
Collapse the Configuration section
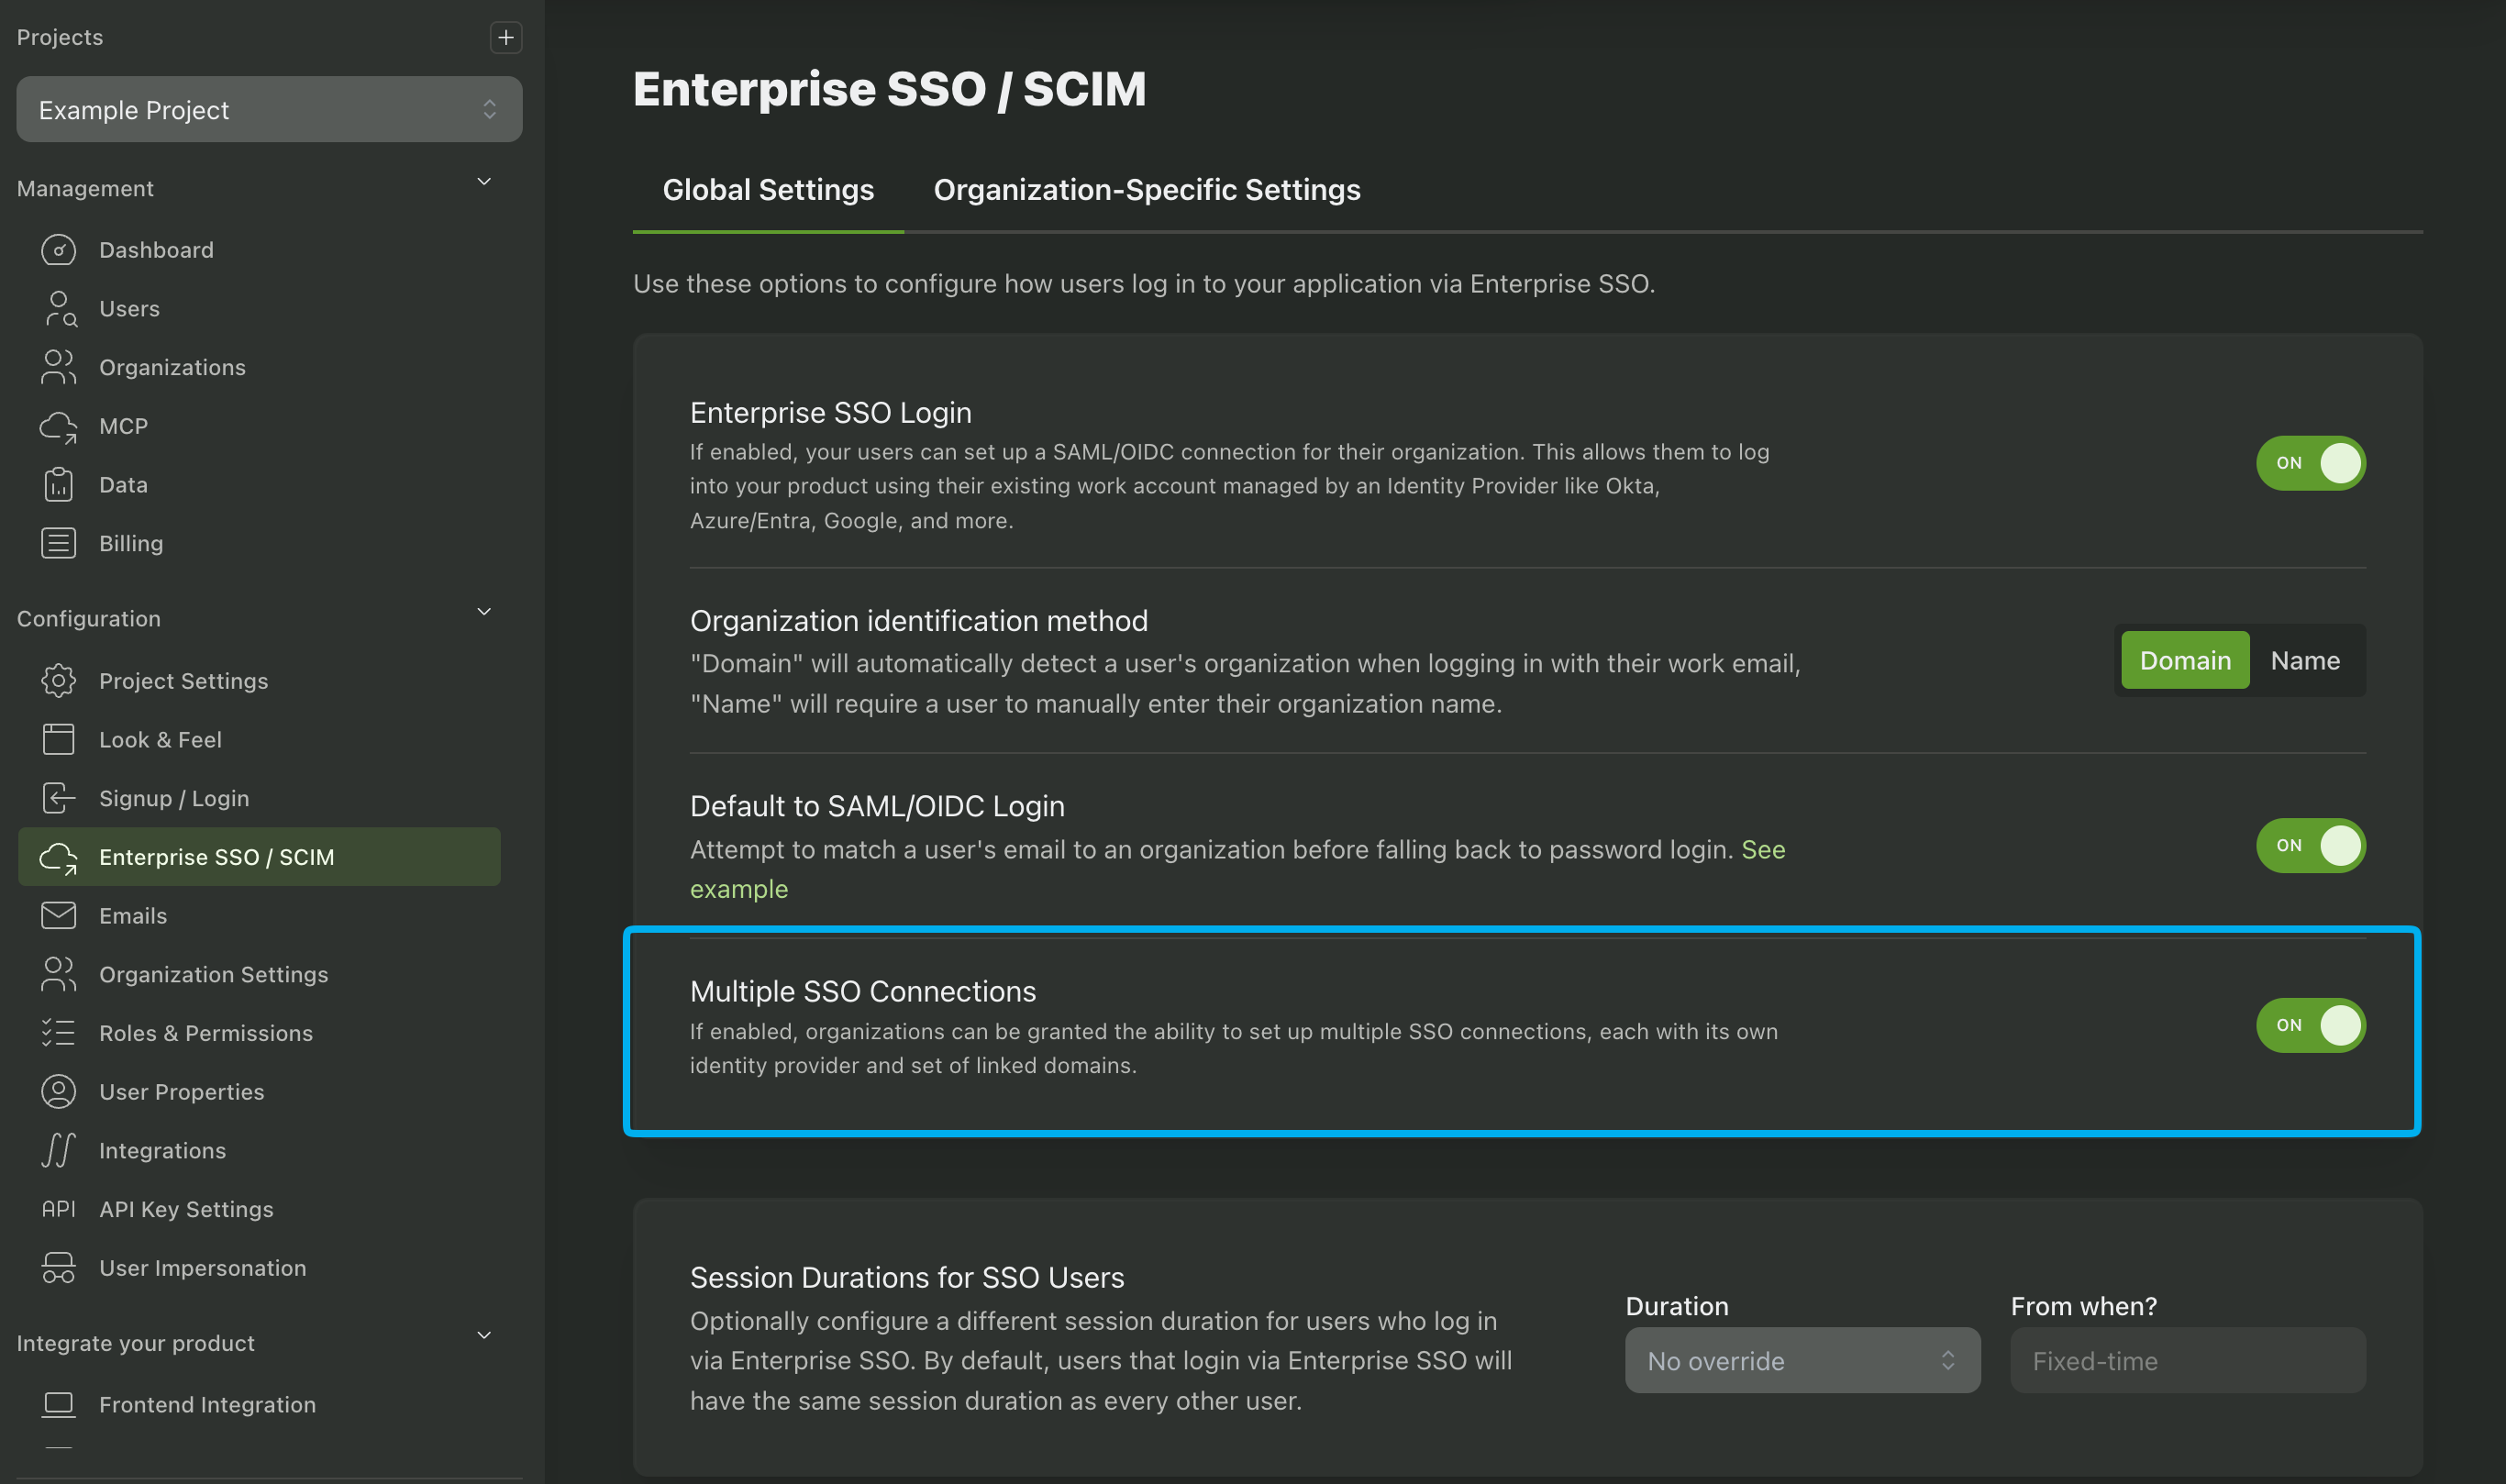[484, 612]
